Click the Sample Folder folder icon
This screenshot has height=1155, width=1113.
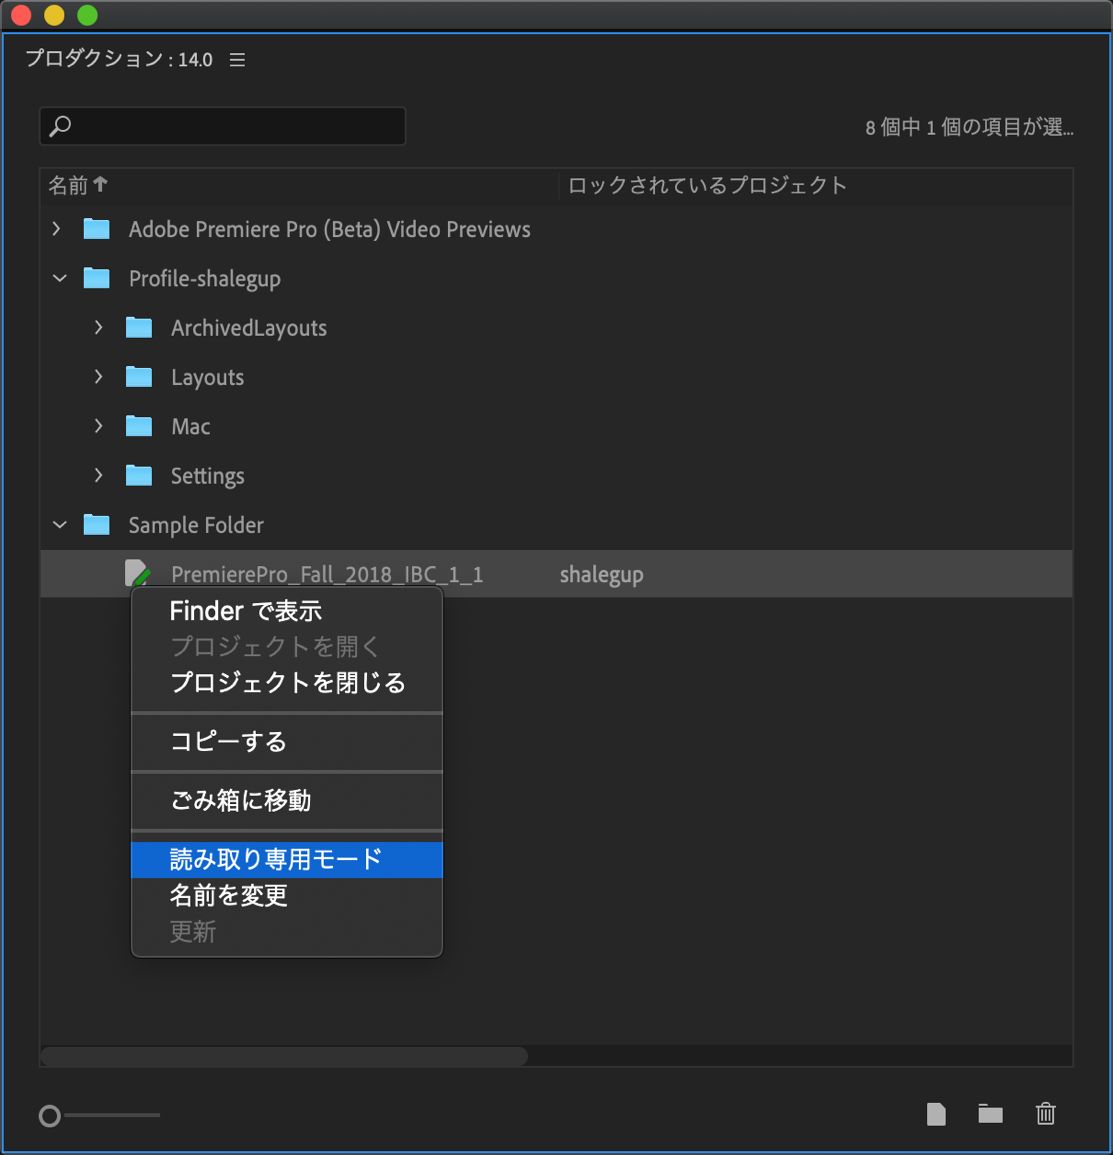click(x=97, y=524)
